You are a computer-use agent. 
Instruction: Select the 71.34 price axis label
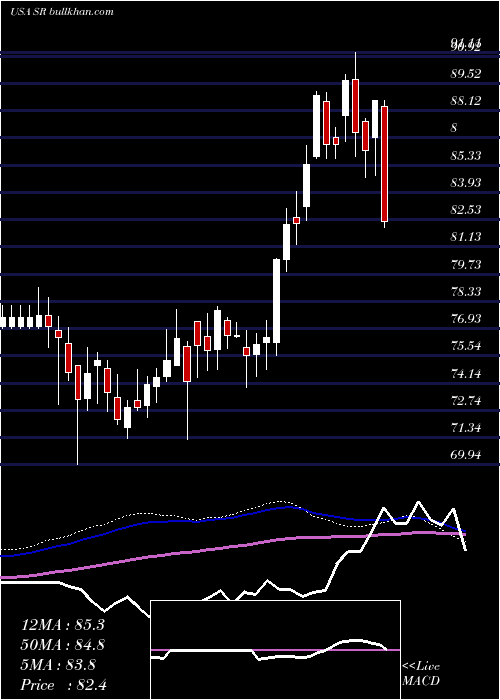(x=466, y=428)
